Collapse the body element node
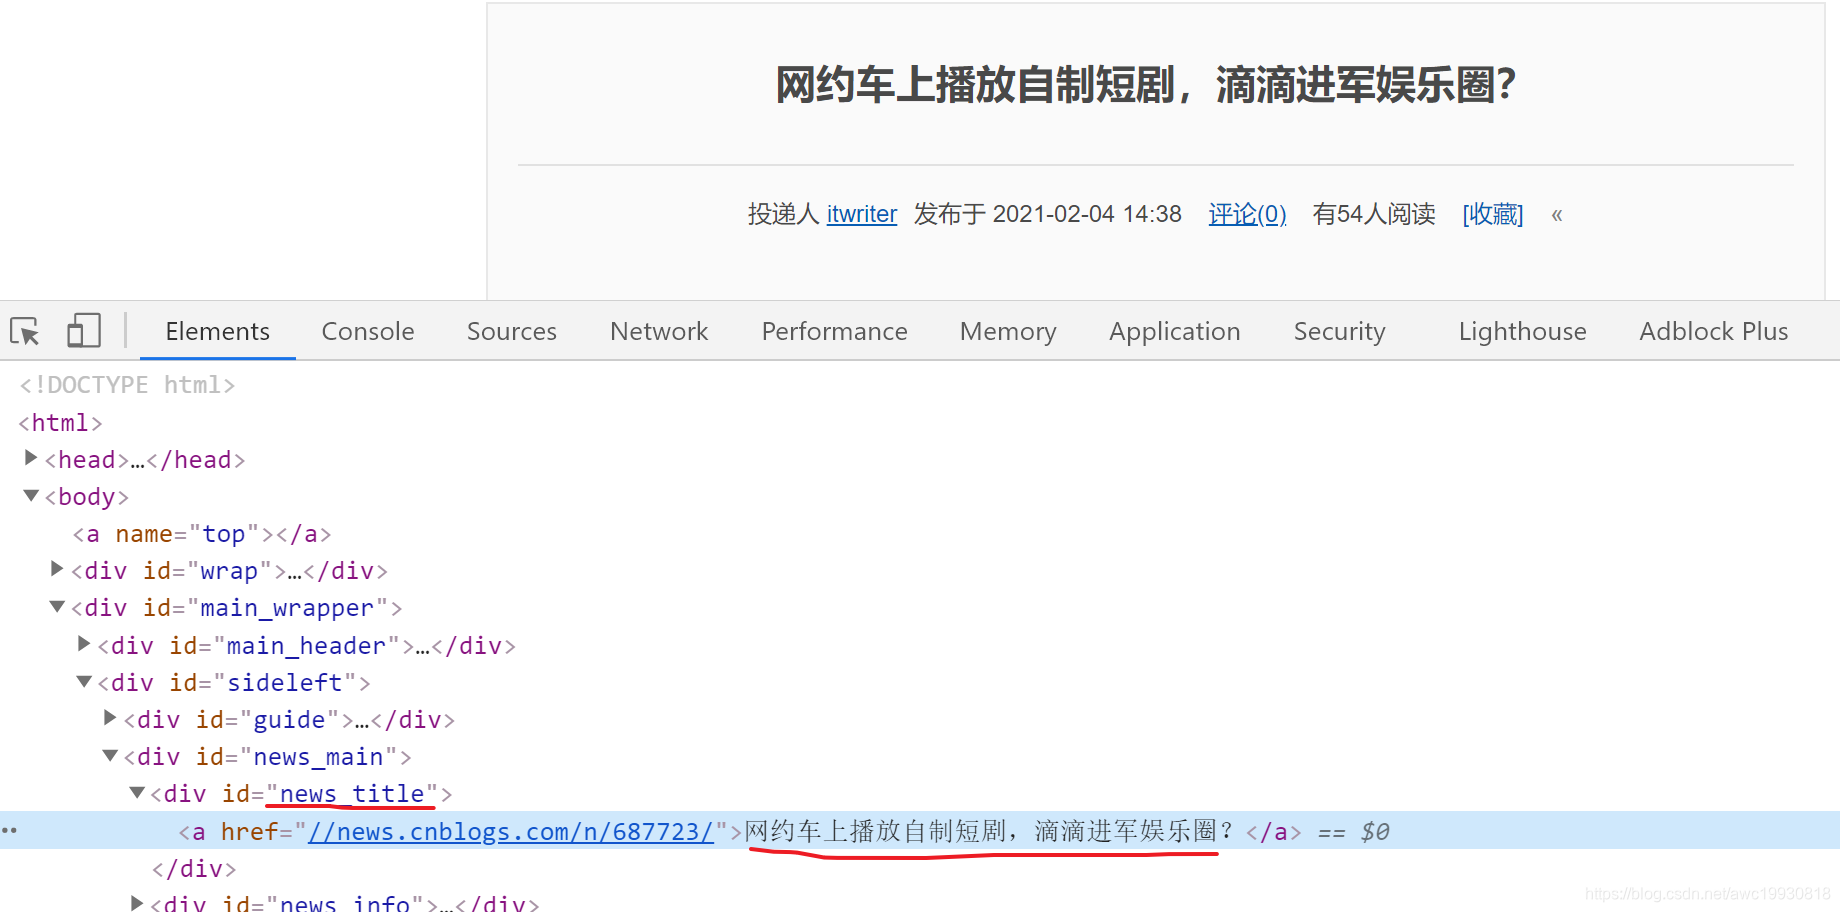 (x=31, y=495)
